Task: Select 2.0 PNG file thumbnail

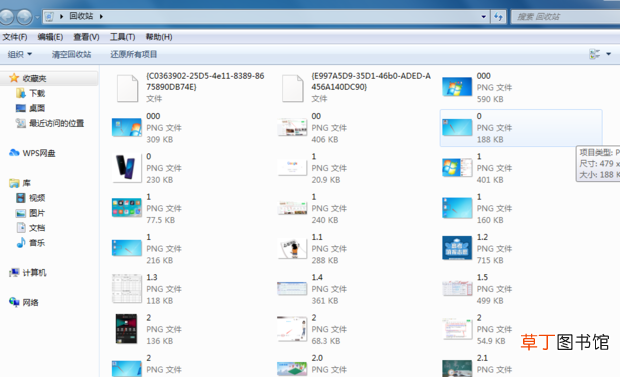Action: tap(292, 368)
